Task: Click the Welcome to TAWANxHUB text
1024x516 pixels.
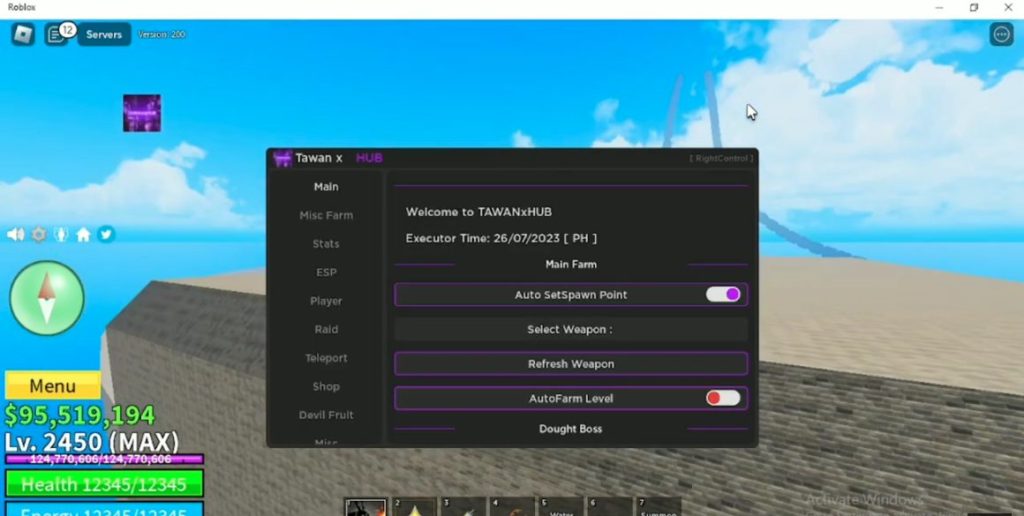Action: click(x=479, y=212)
